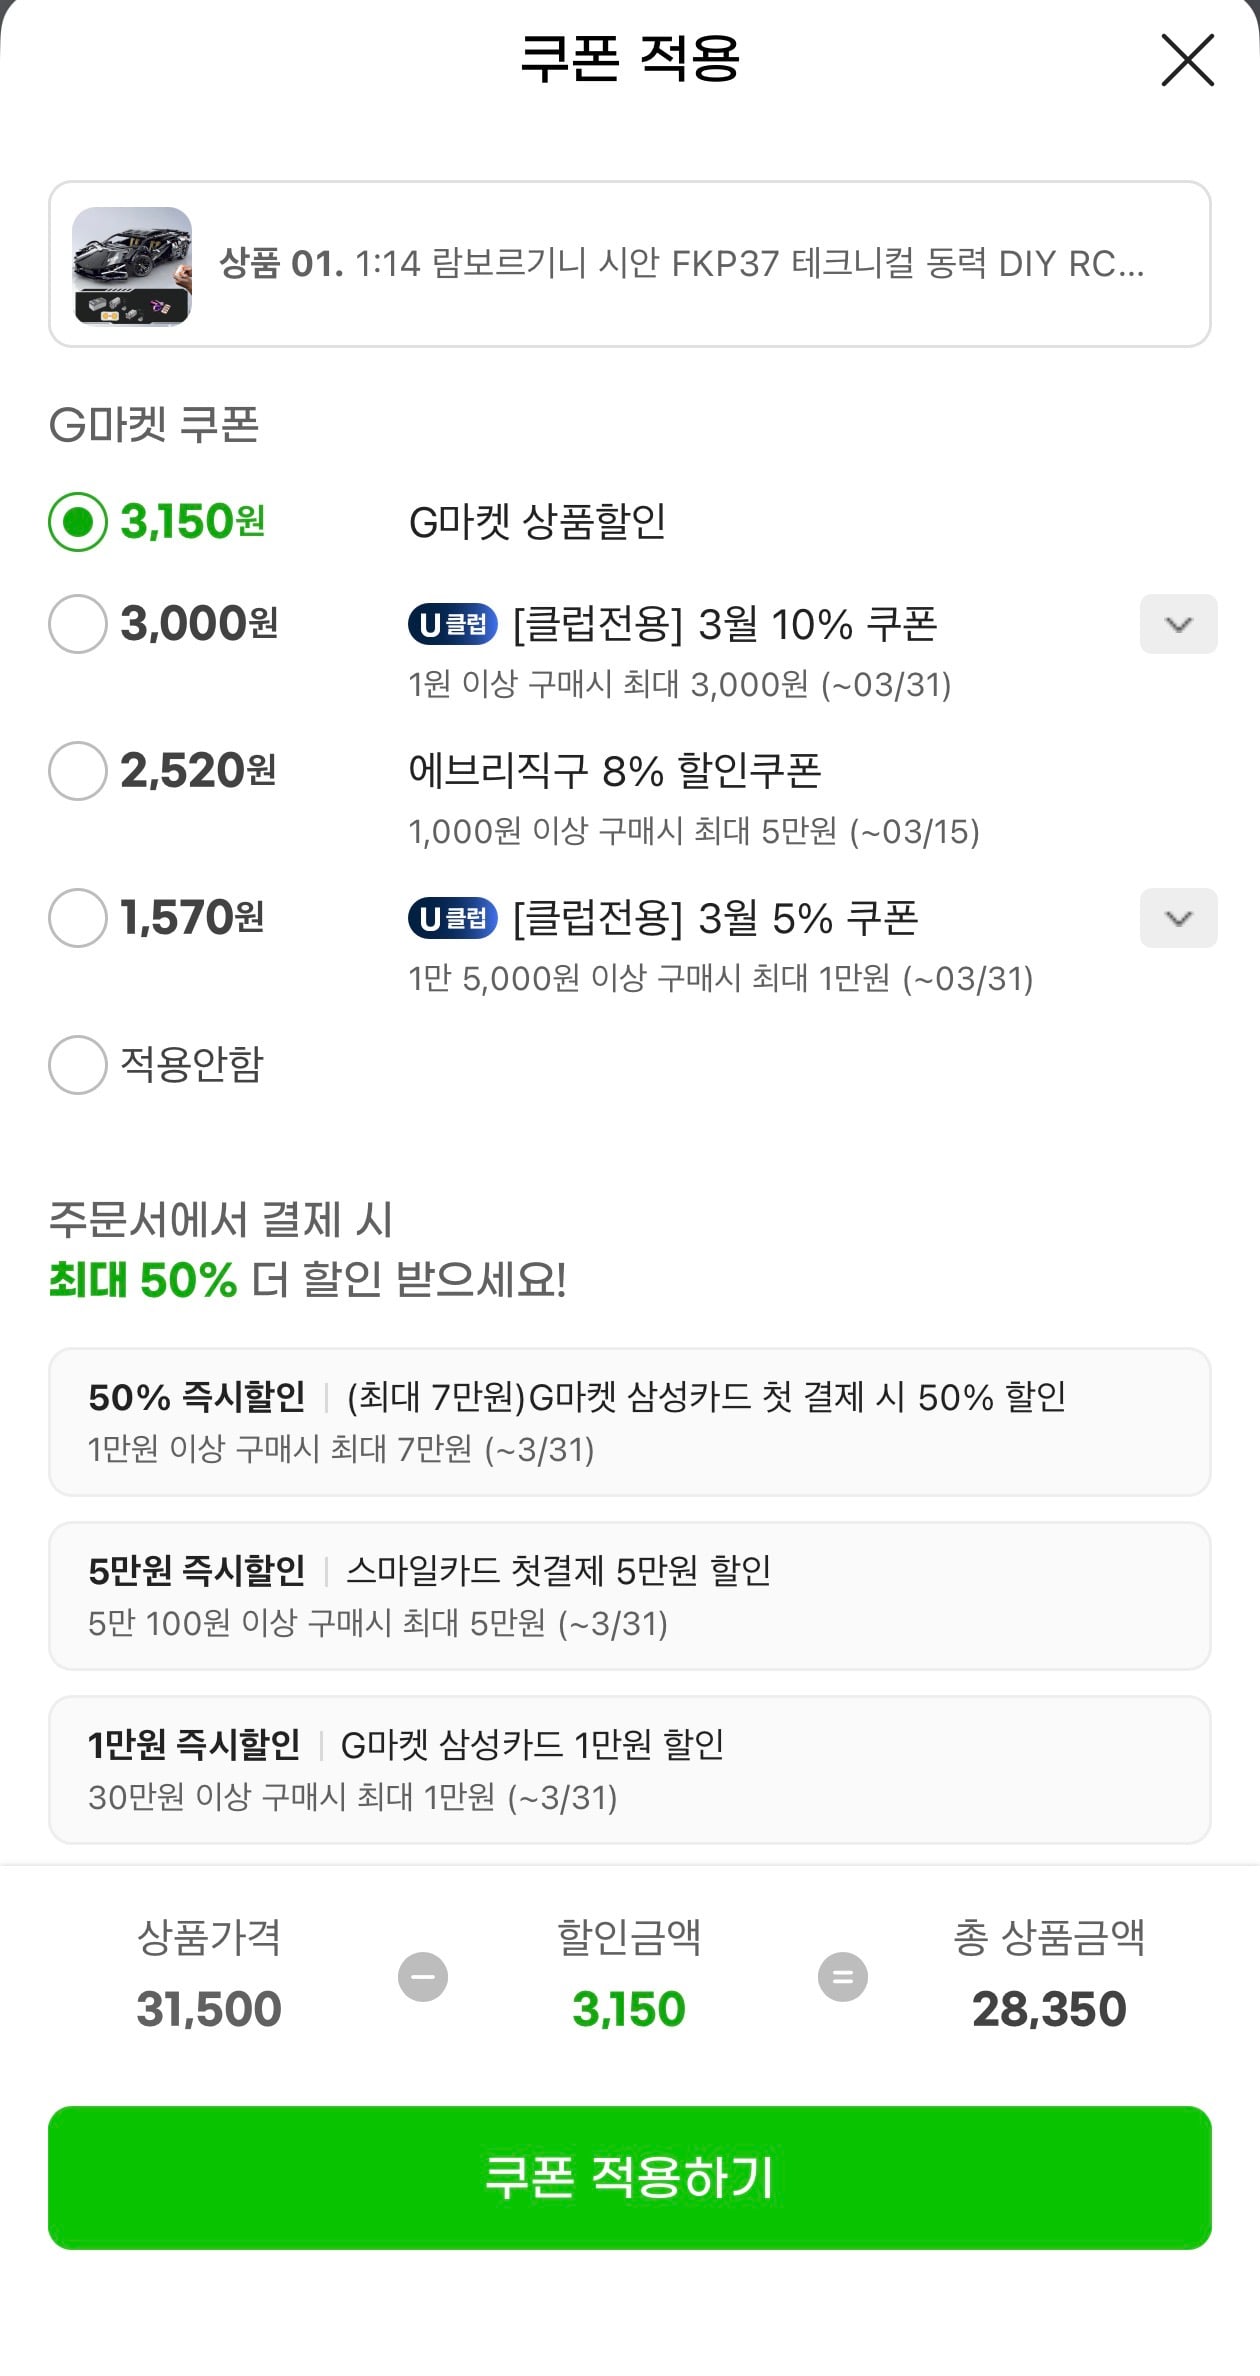Image resolution: width=1260 pixels, height=2376 pixels.
Task: Click the equals icon before 총 상품금액
Action: click(x=843, y=1977)
